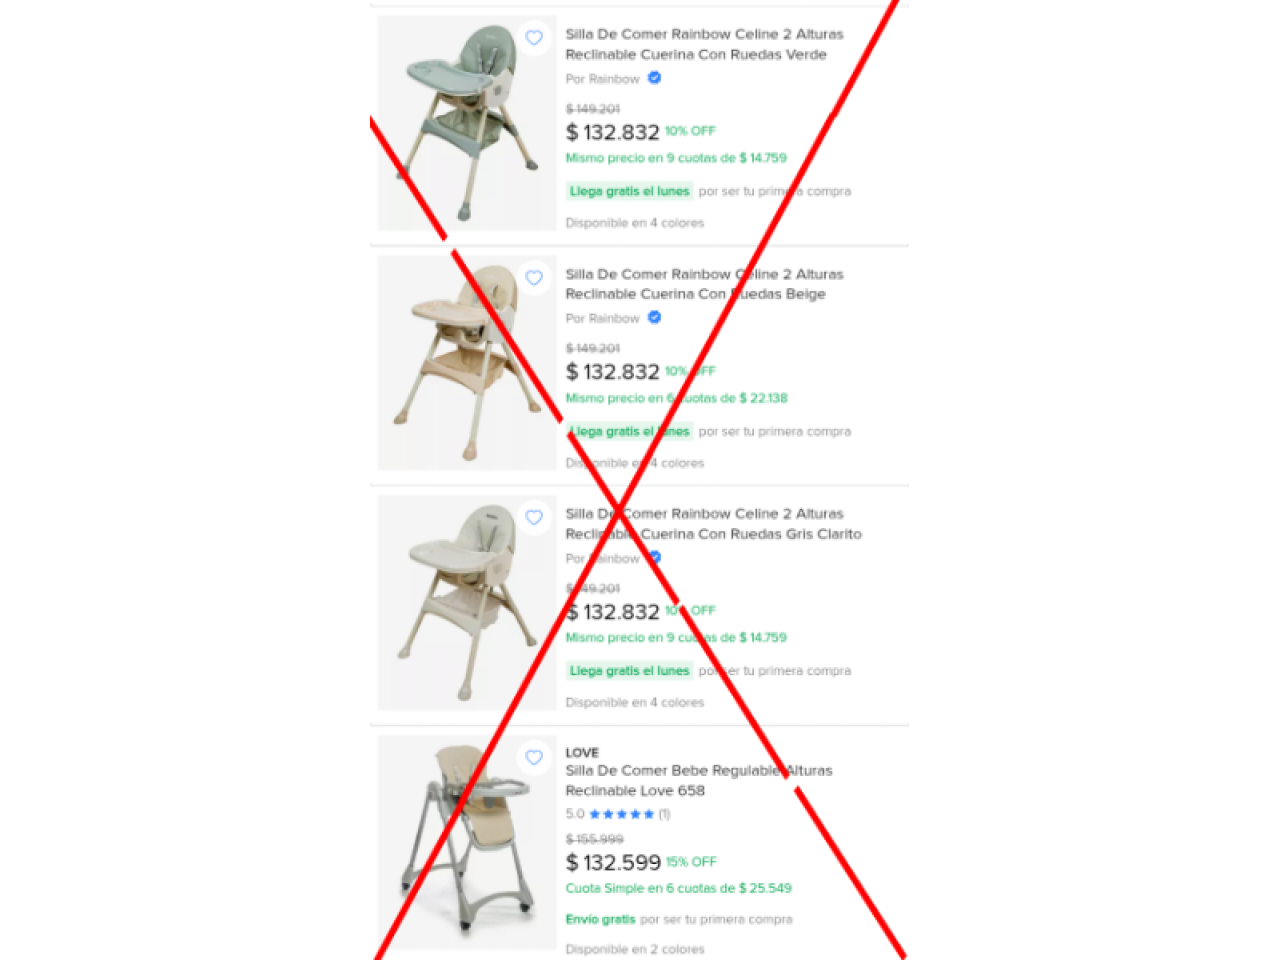The width and height of the screenshot is (1280, 960).
Task: Click verified badge on the Beige listing
Action: coord(654,318)
